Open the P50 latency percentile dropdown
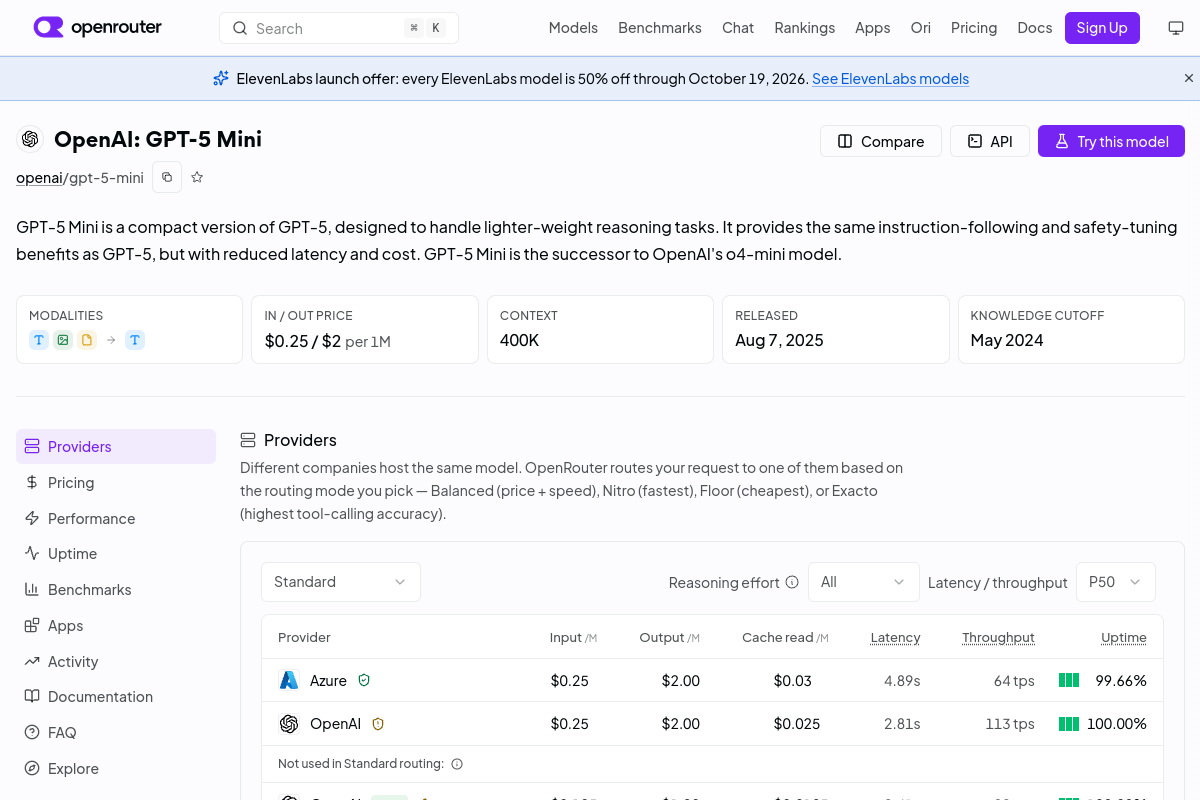Screen dimensions: 1200x800 pyautogui.click(x=1116, y=582)
